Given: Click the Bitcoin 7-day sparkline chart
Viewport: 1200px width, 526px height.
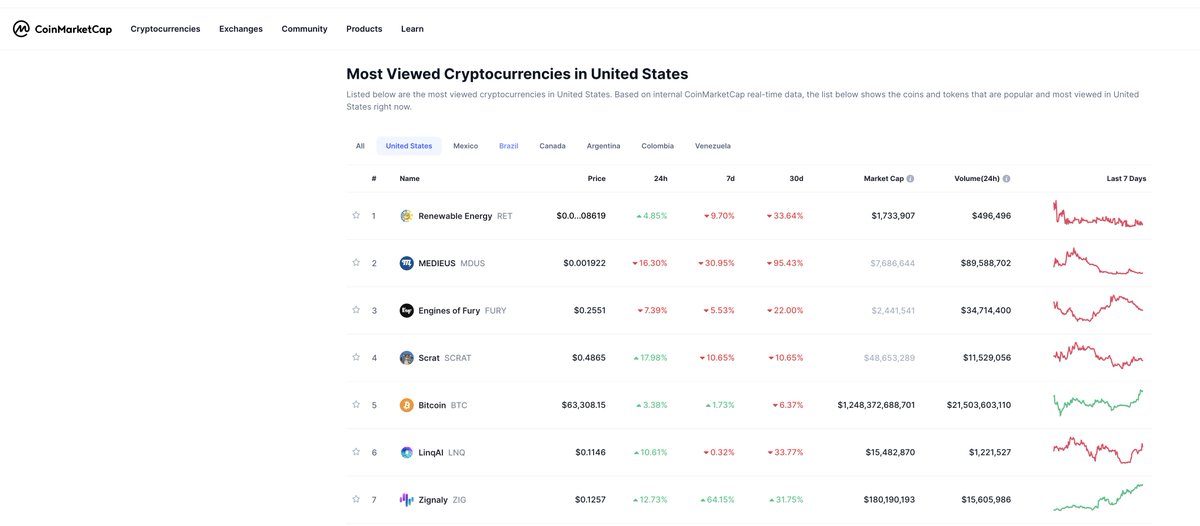Looking at the screenshot, I should [1098, 404].
